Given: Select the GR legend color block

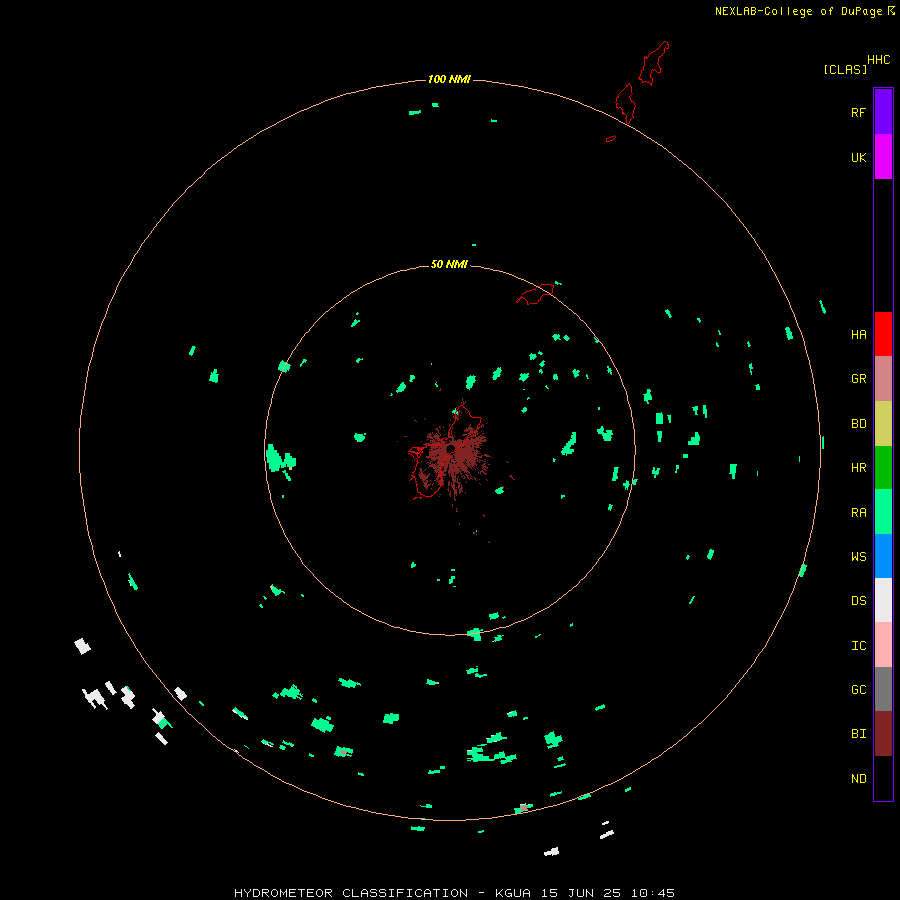Looking at the screenshot, I should 883,379.
